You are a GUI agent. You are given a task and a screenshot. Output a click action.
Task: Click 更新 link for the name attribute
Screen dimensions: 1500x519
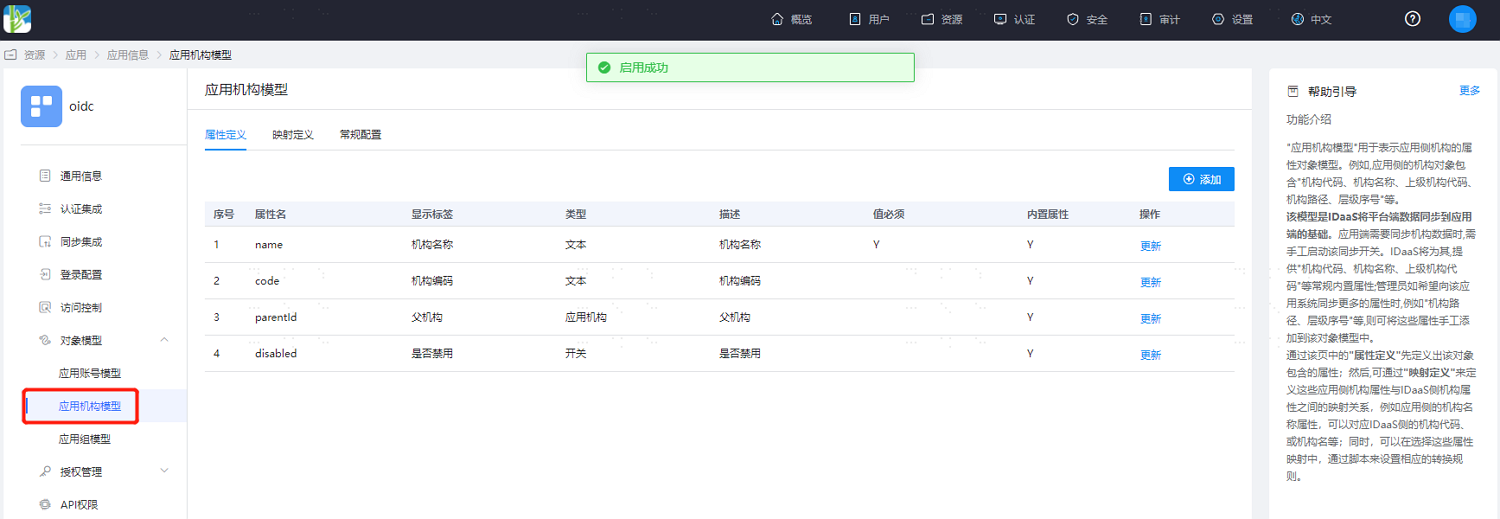[1151, 246]
